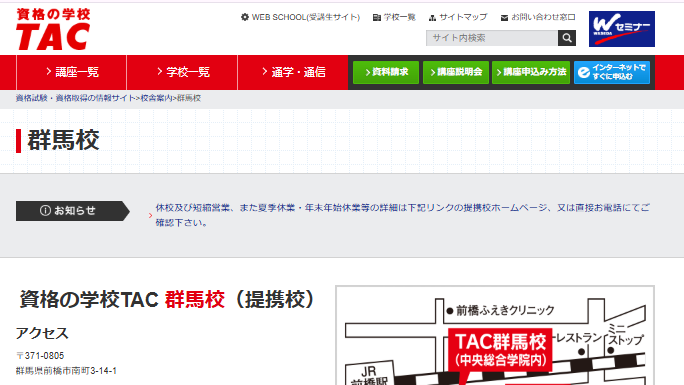Click the magnifying glass search button
Viewport: 684px width, 385px height.
pos(567,38)
